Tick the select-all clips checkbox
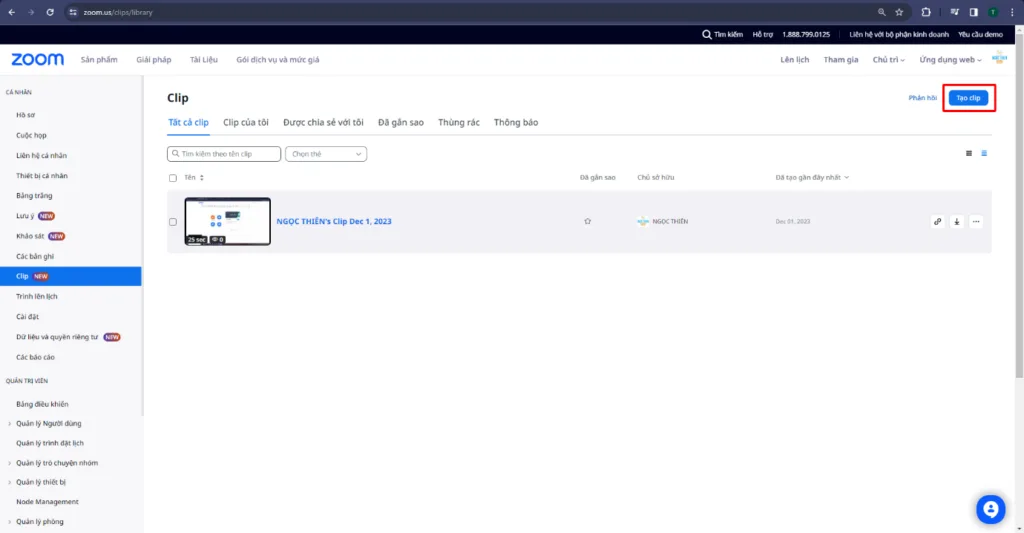Image resolution: width=1024 pixels, height=533 pixels. click(173, 178)
